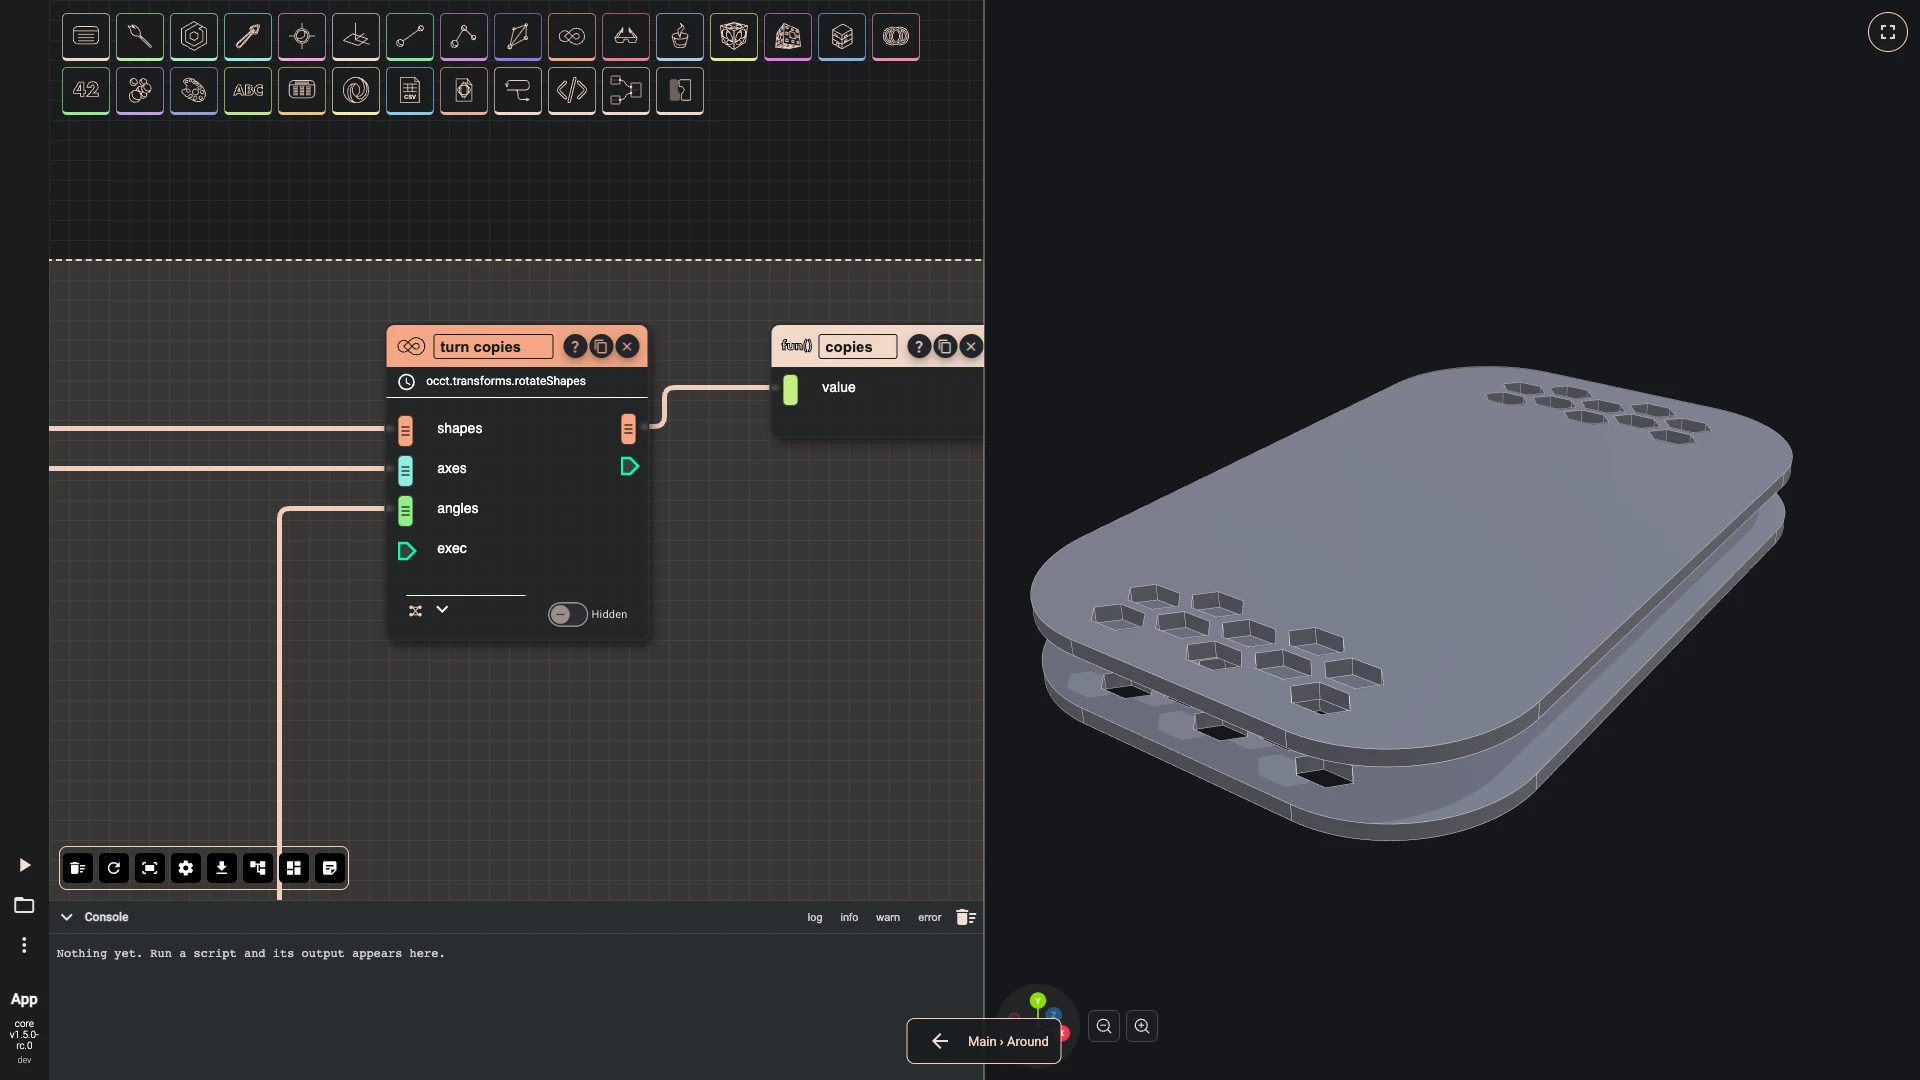Image resolution: width=1920 pixels, height=1080 pixels.
Task: Click the auto-layout tree icon
Action: coord(258,868)
